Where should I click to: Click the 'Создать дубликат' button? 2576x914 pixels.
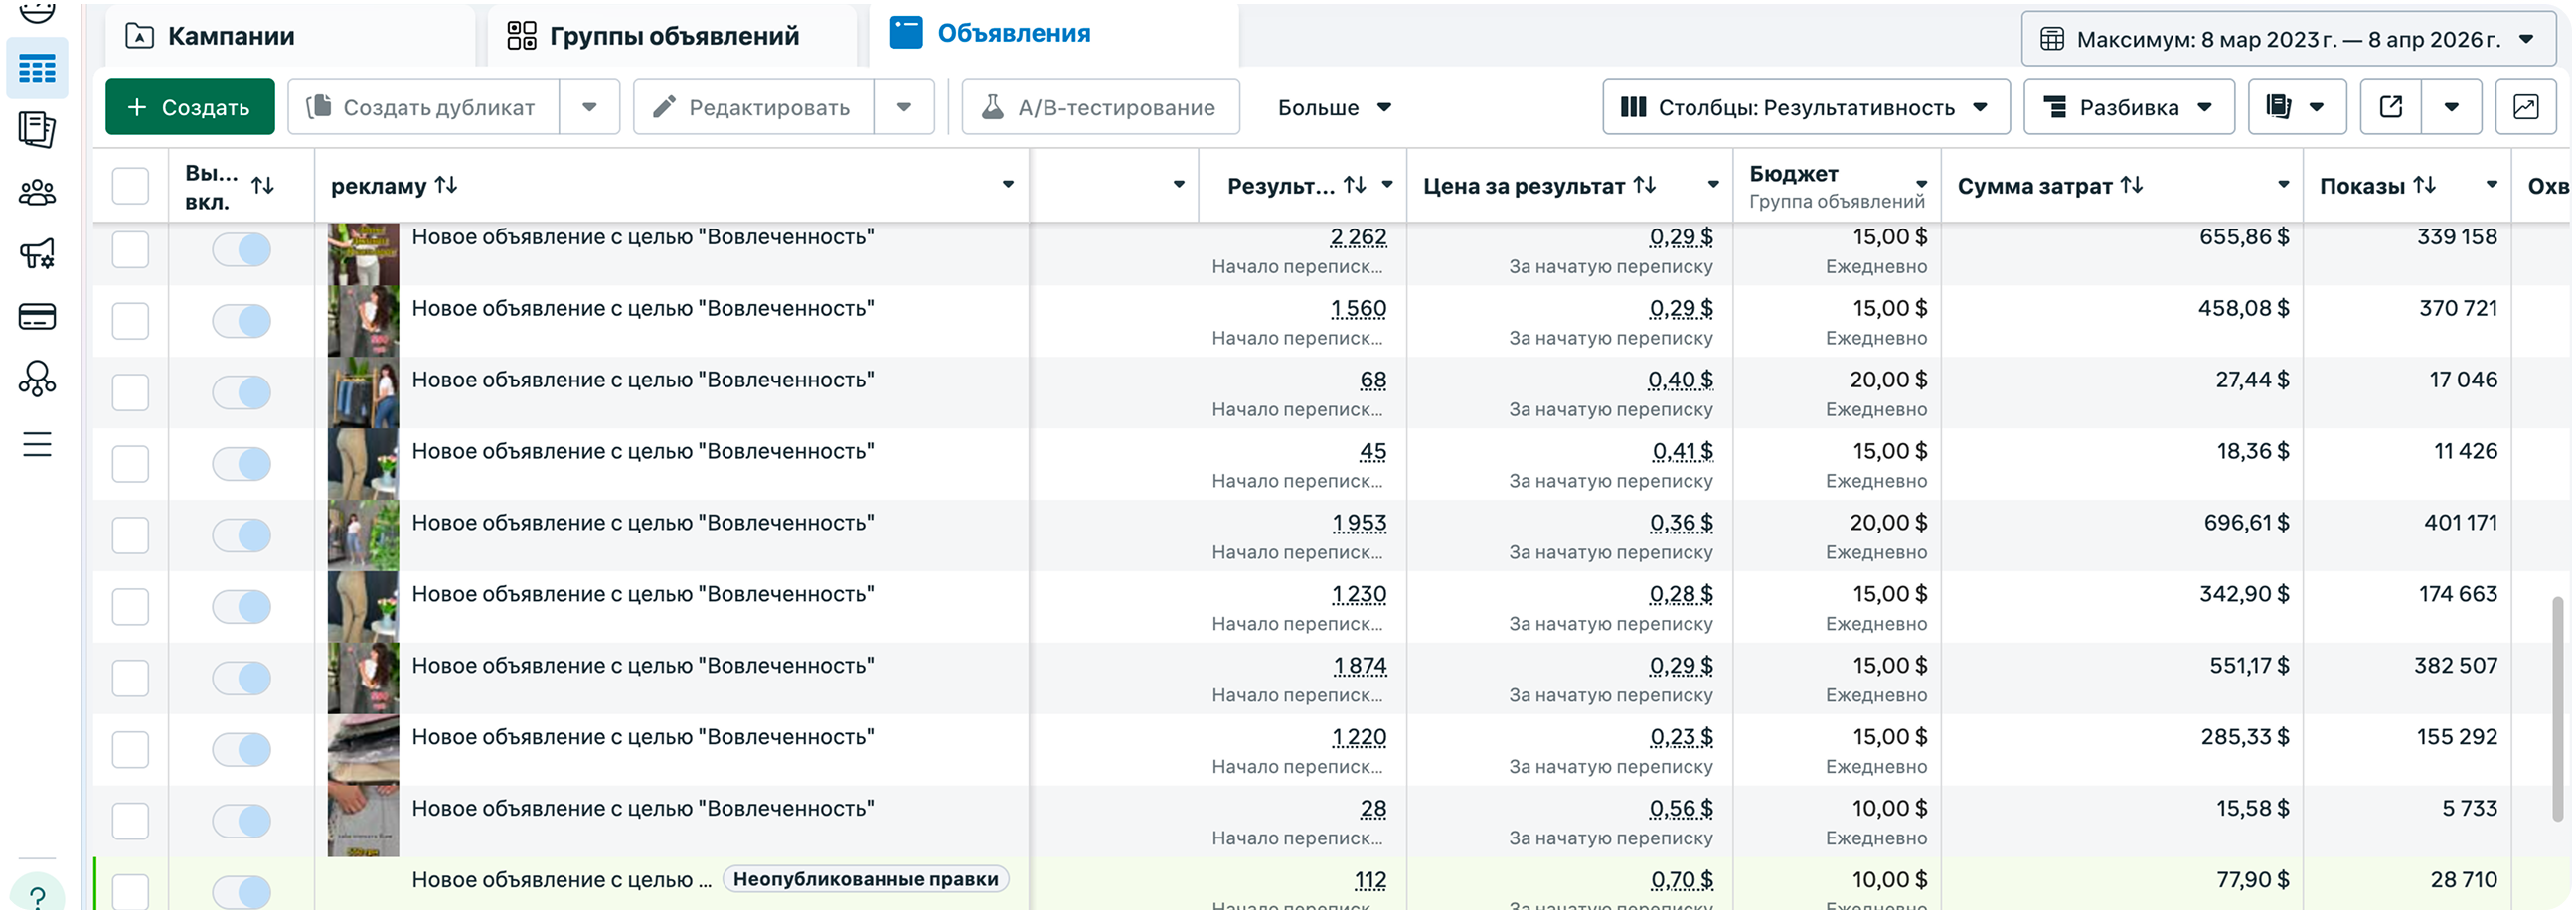tap(424, 107)
